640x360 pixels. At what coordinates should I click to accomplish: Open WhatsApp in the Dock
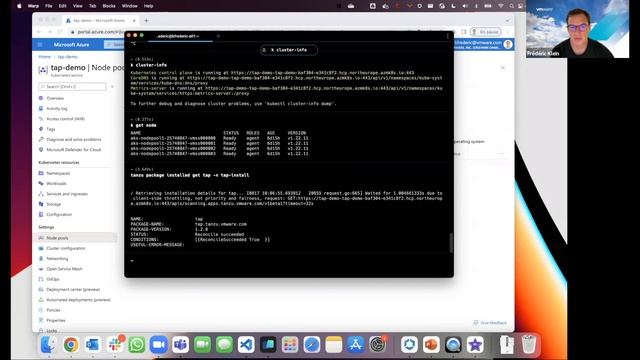click(137, 345)
